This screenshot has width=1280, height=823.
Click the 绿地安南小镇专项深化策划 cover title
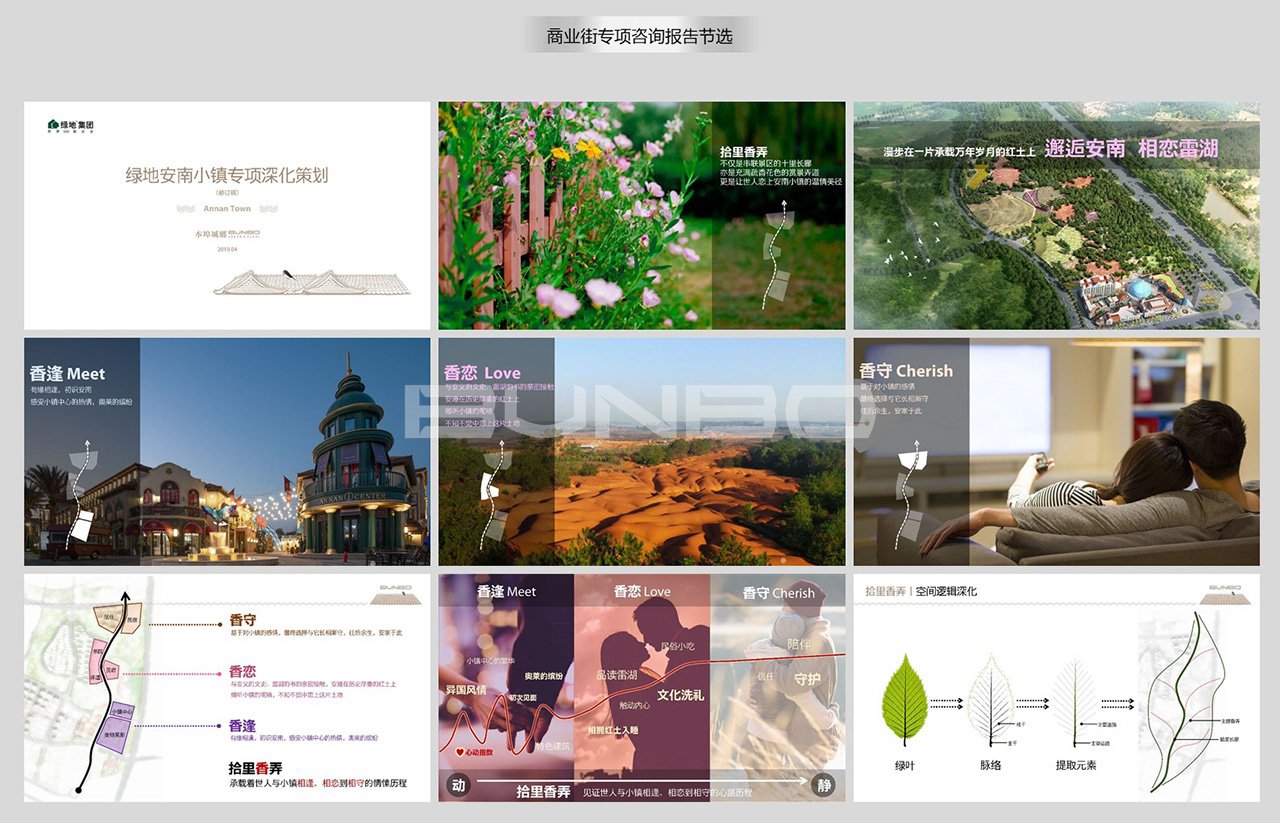227,176
